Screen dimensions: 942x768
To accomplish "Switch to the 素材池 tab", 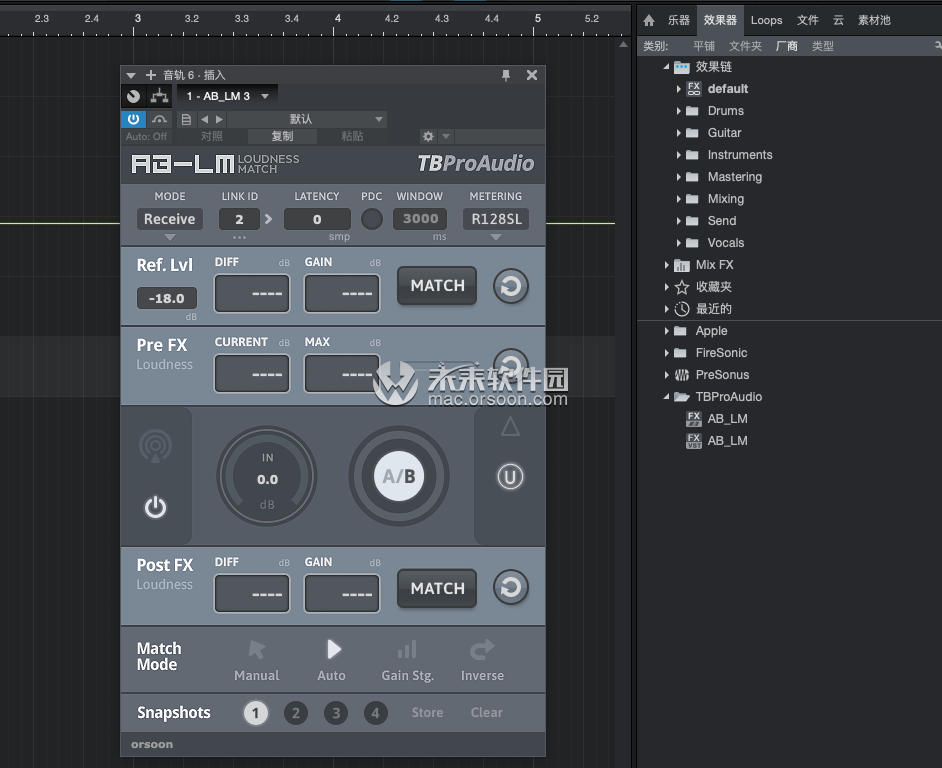I will point(874,20).
